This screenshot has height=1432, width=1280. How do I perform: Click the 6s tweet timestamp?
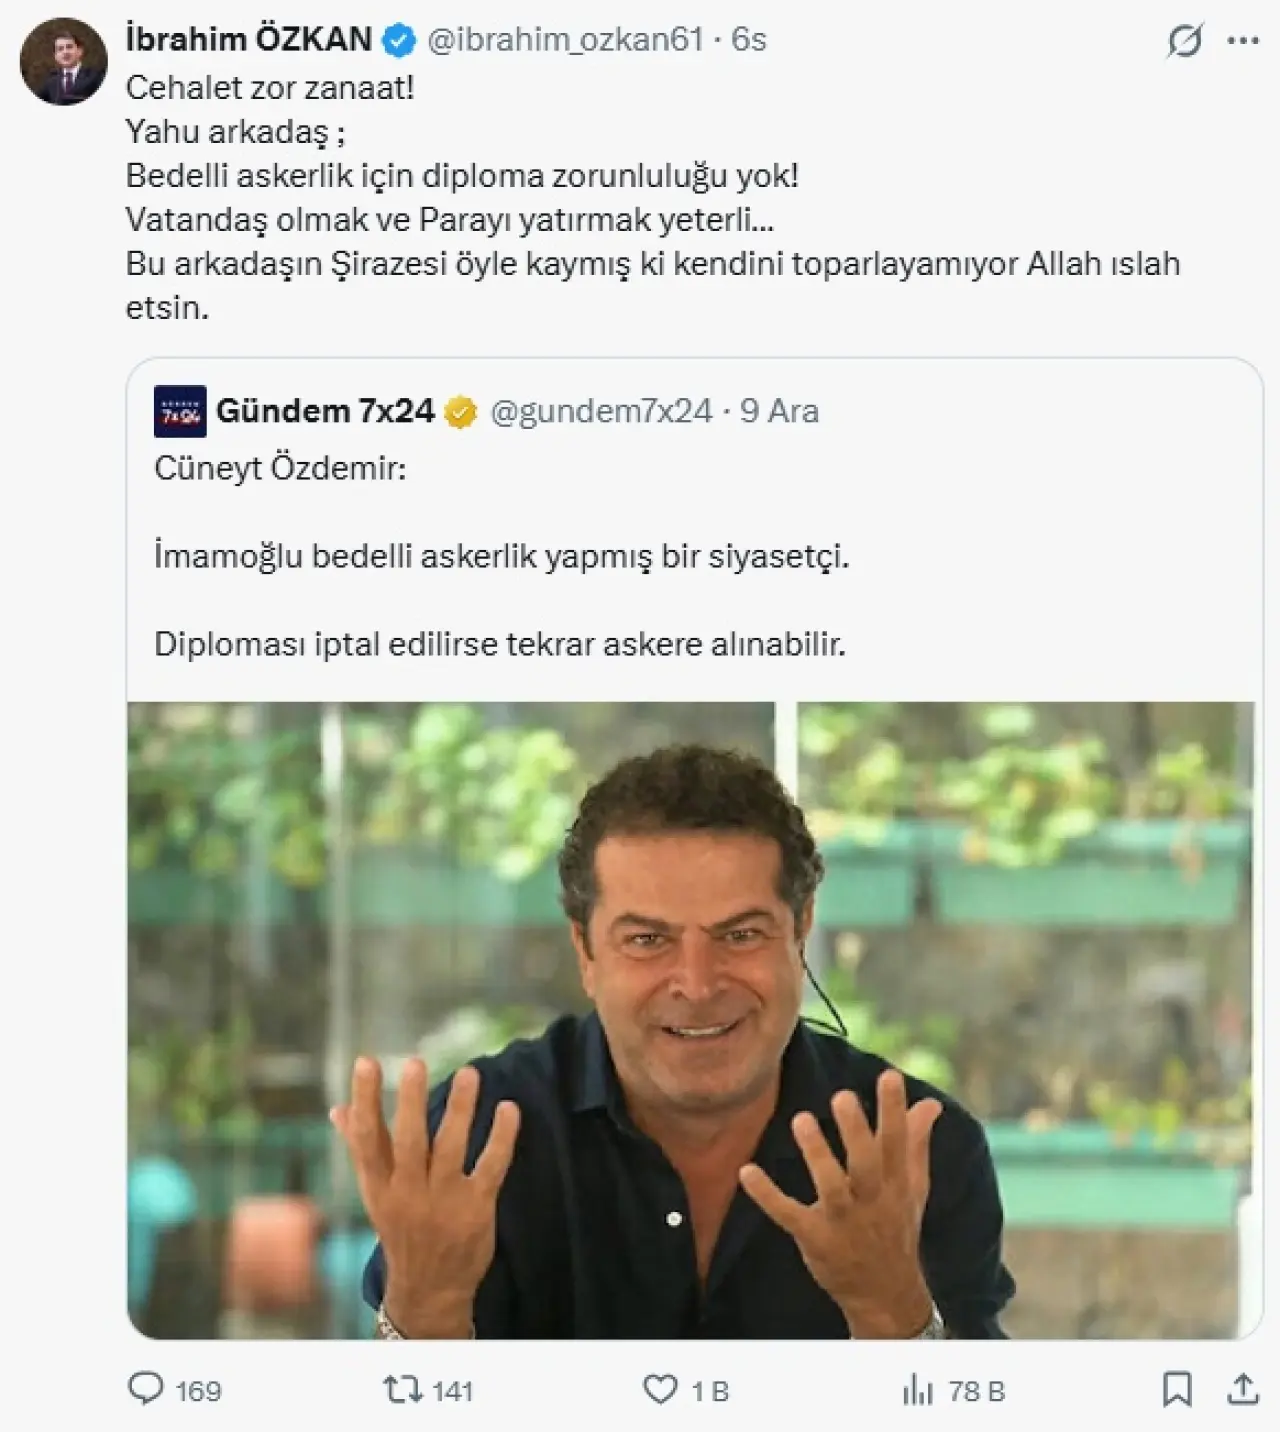pos(748,39)
